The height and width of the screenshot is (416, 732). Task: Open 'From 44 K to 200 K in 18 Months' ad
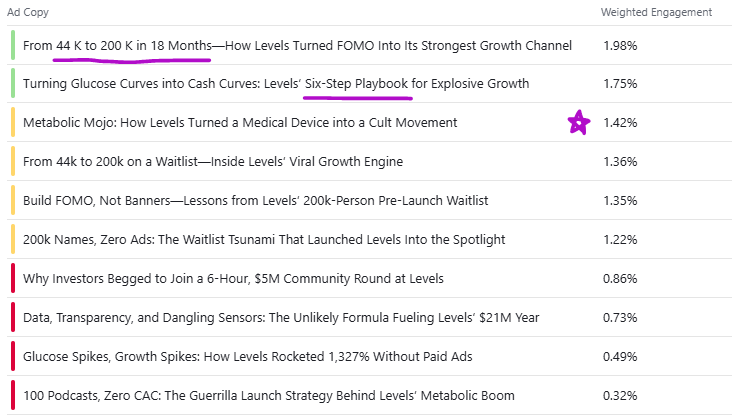pyautogui.click(x=297, y=45)
